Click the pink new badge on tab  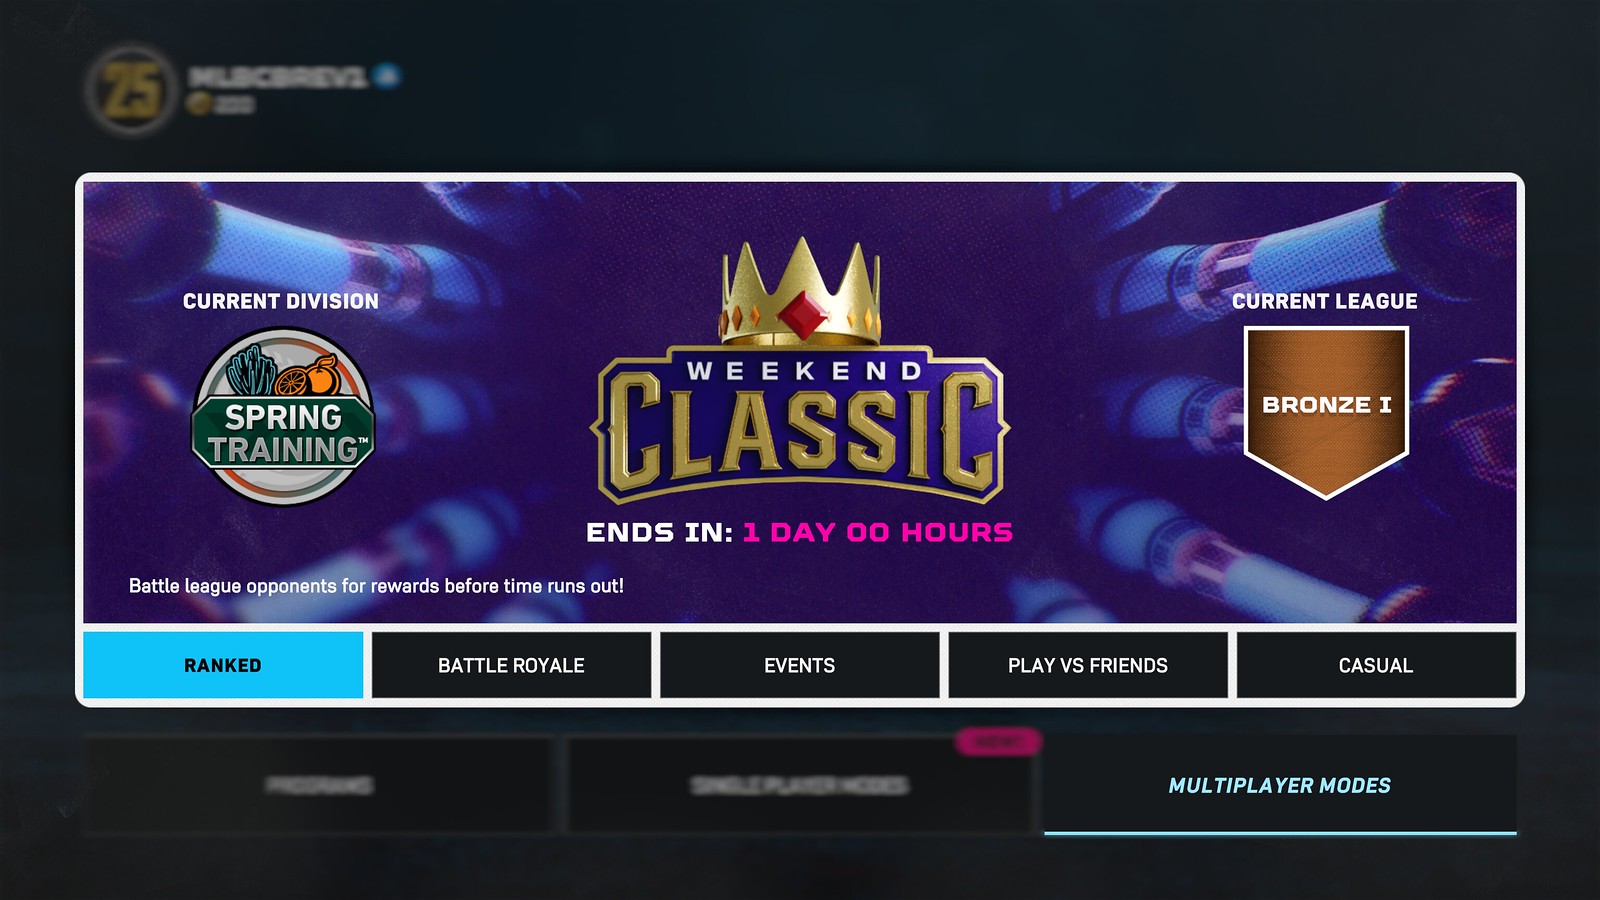998,742
